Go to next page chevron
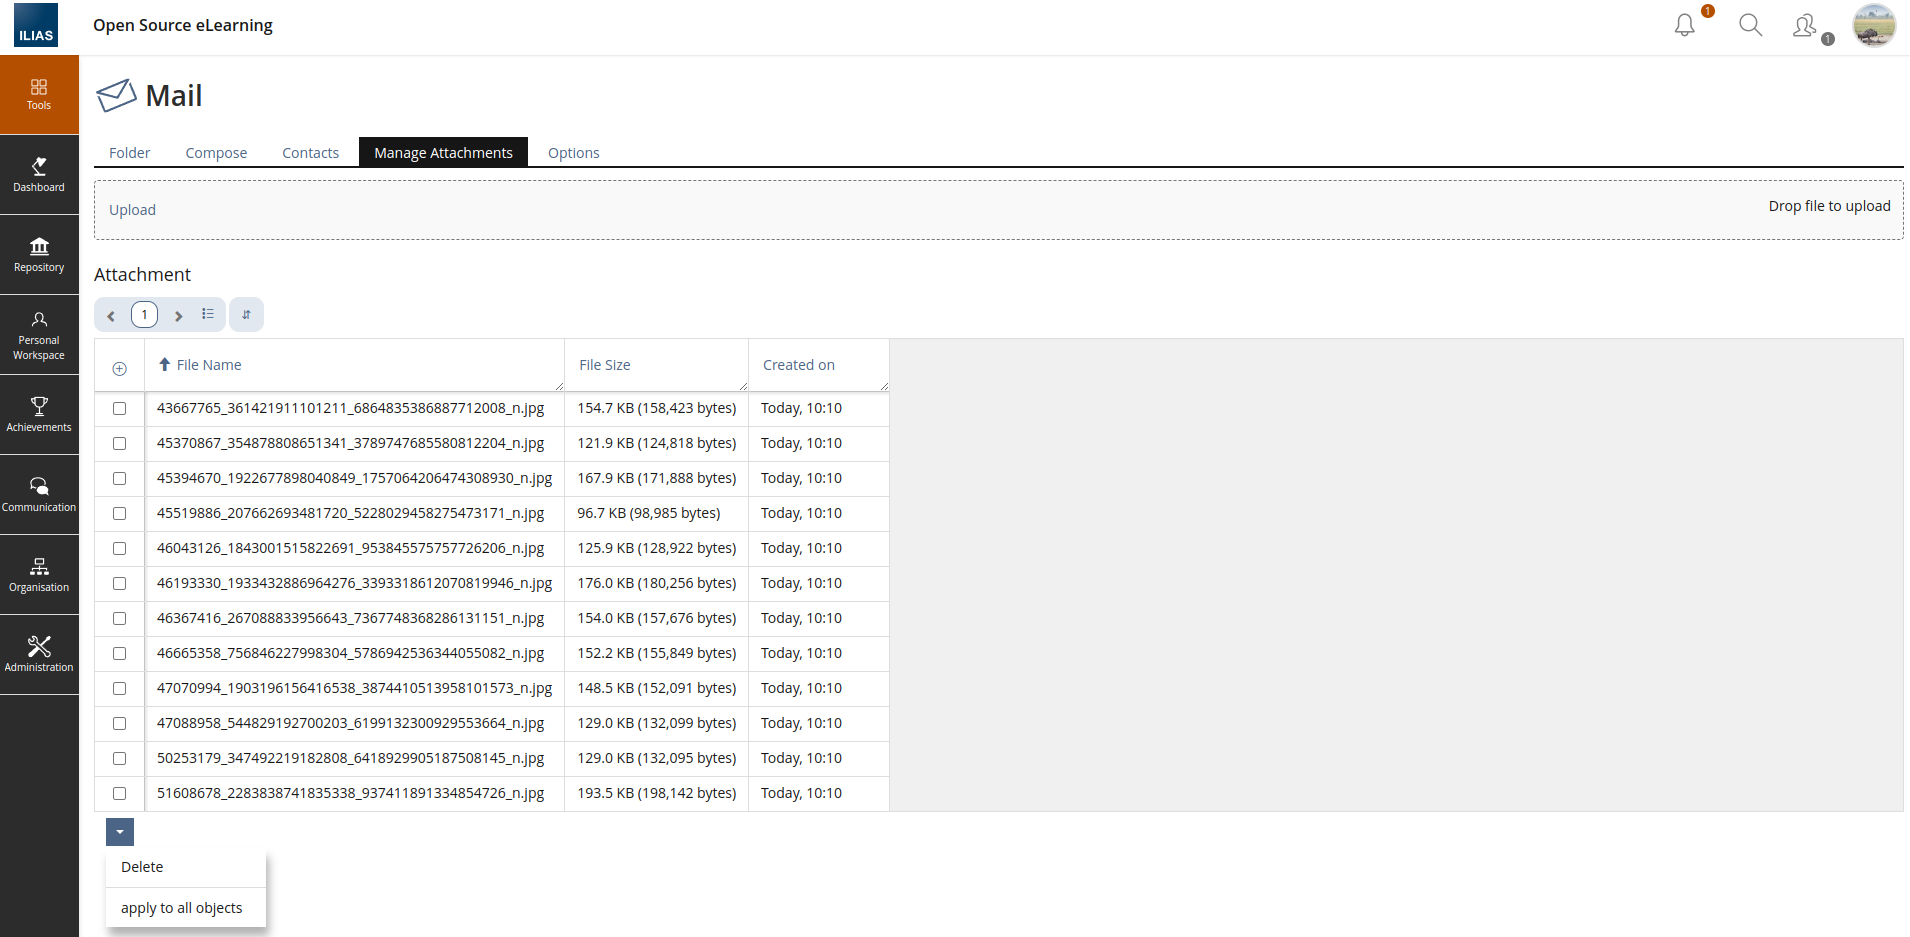Viewport: 1910px width, 937px height. (178, 316)
